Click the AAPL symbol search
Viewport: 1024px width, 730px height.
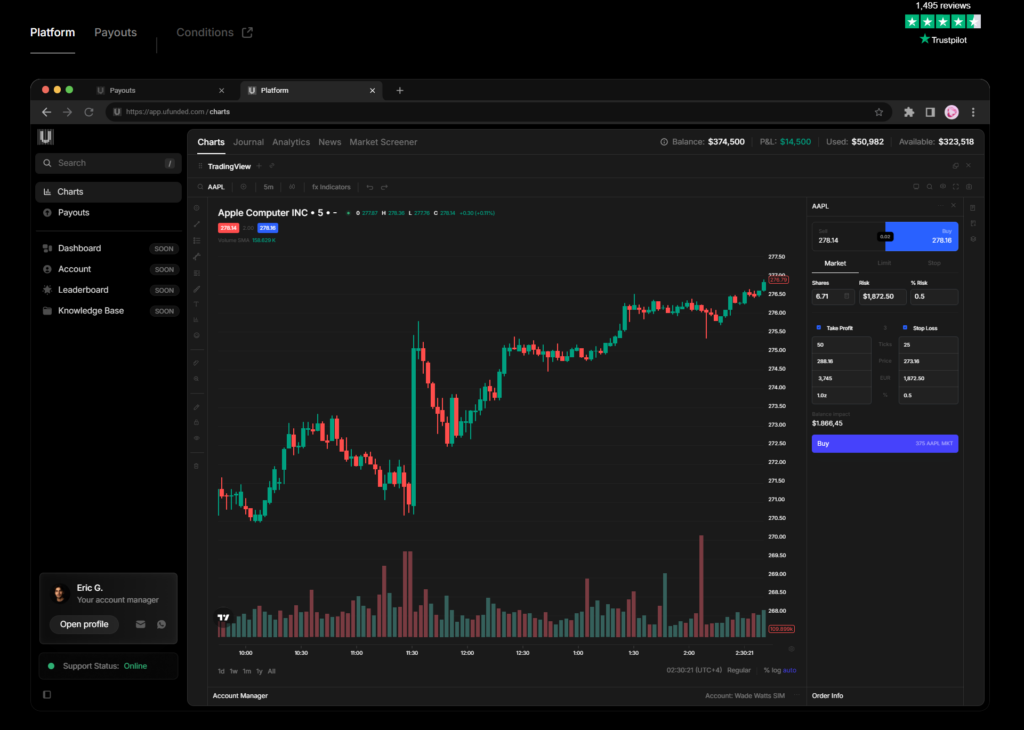[212, 187]
